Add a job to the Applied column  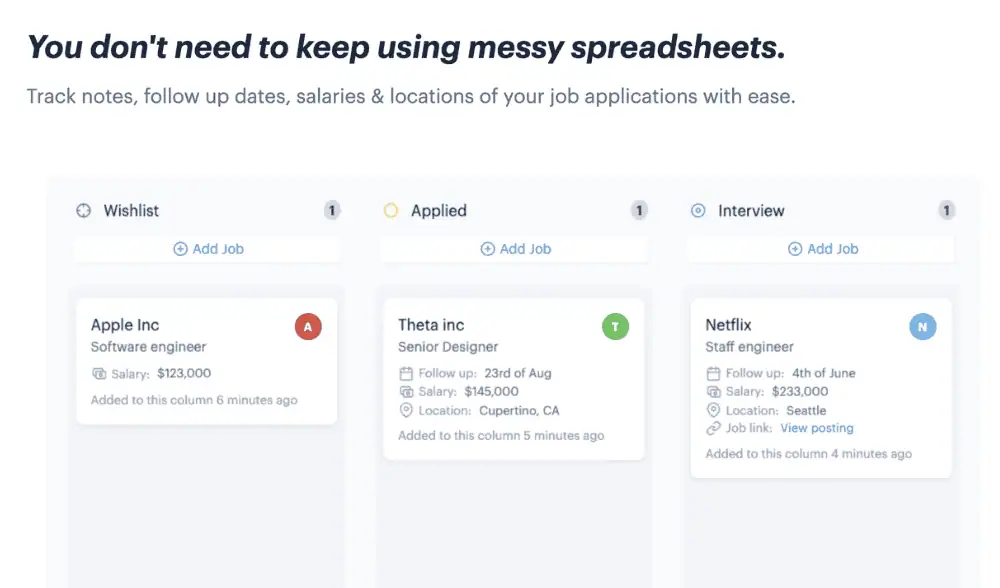point(515,249)
